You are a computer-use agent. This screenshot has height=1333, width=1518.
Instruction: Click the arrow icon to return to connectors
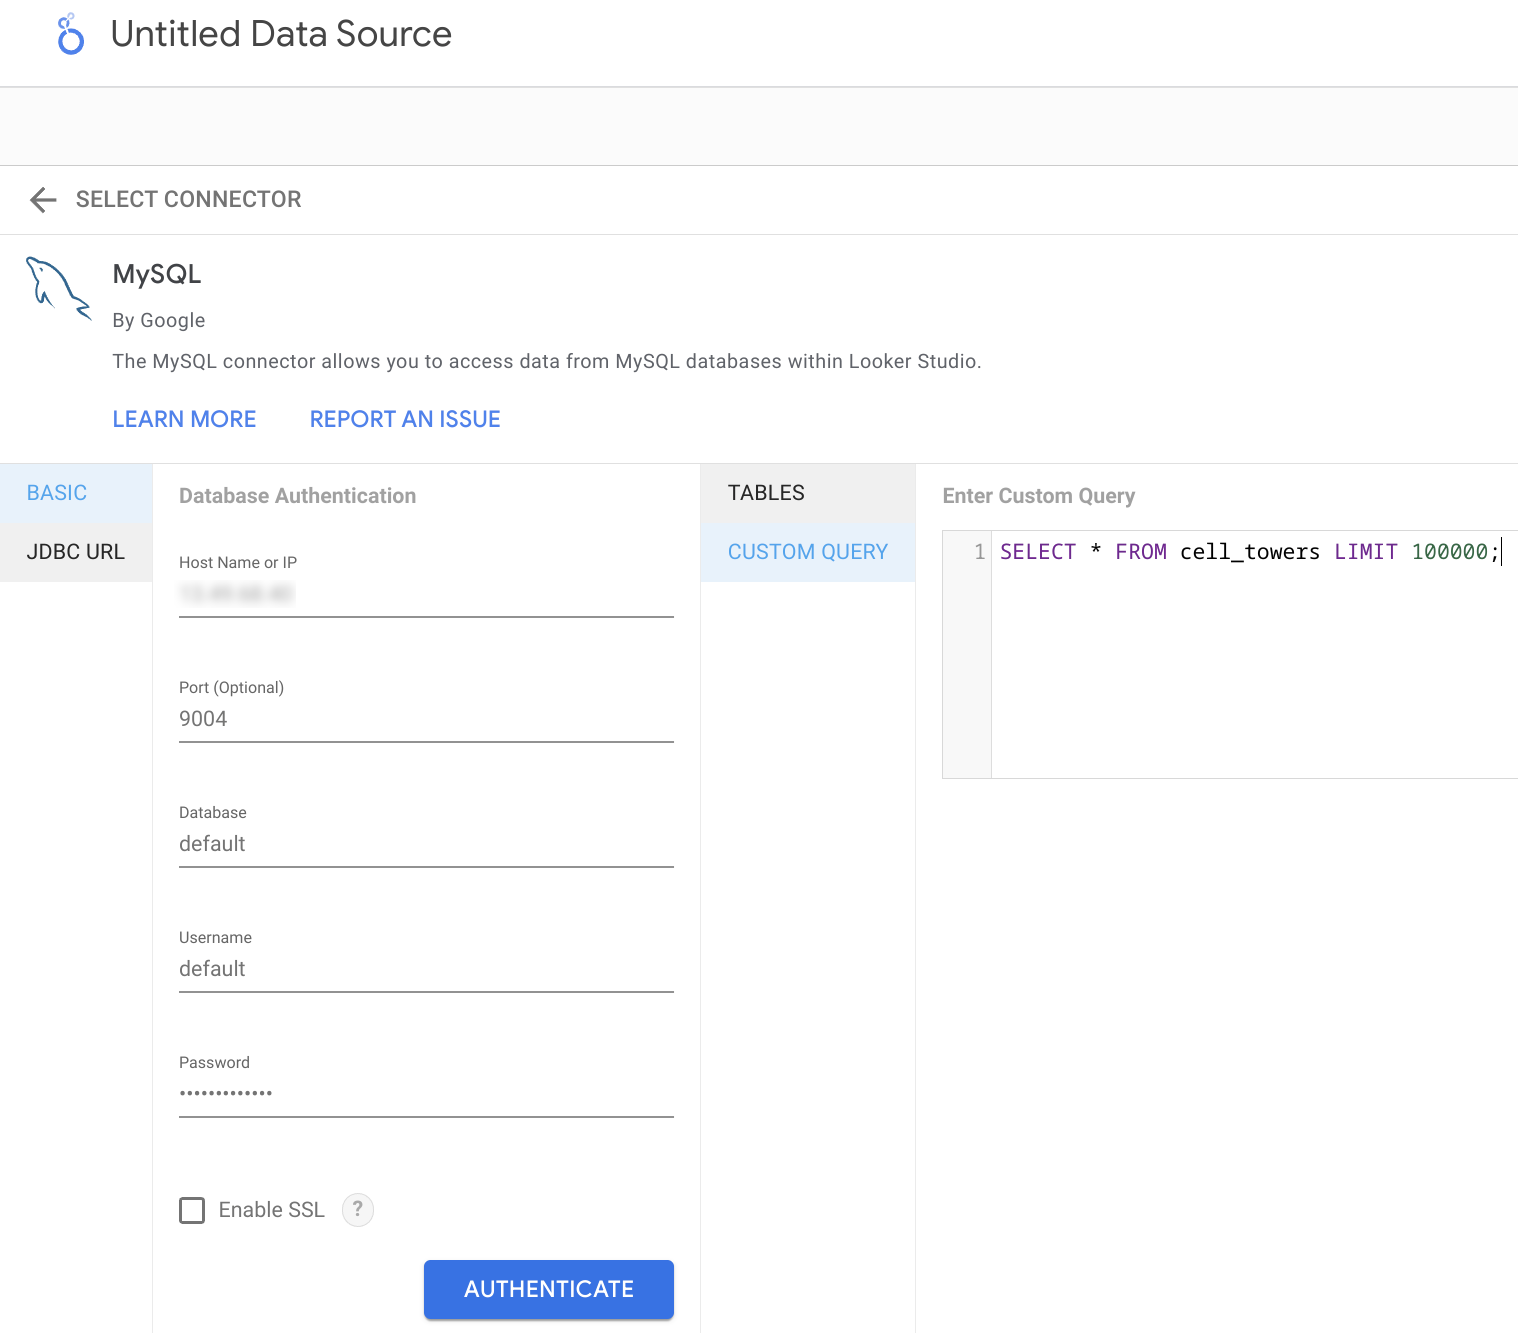tap(42, 199)
